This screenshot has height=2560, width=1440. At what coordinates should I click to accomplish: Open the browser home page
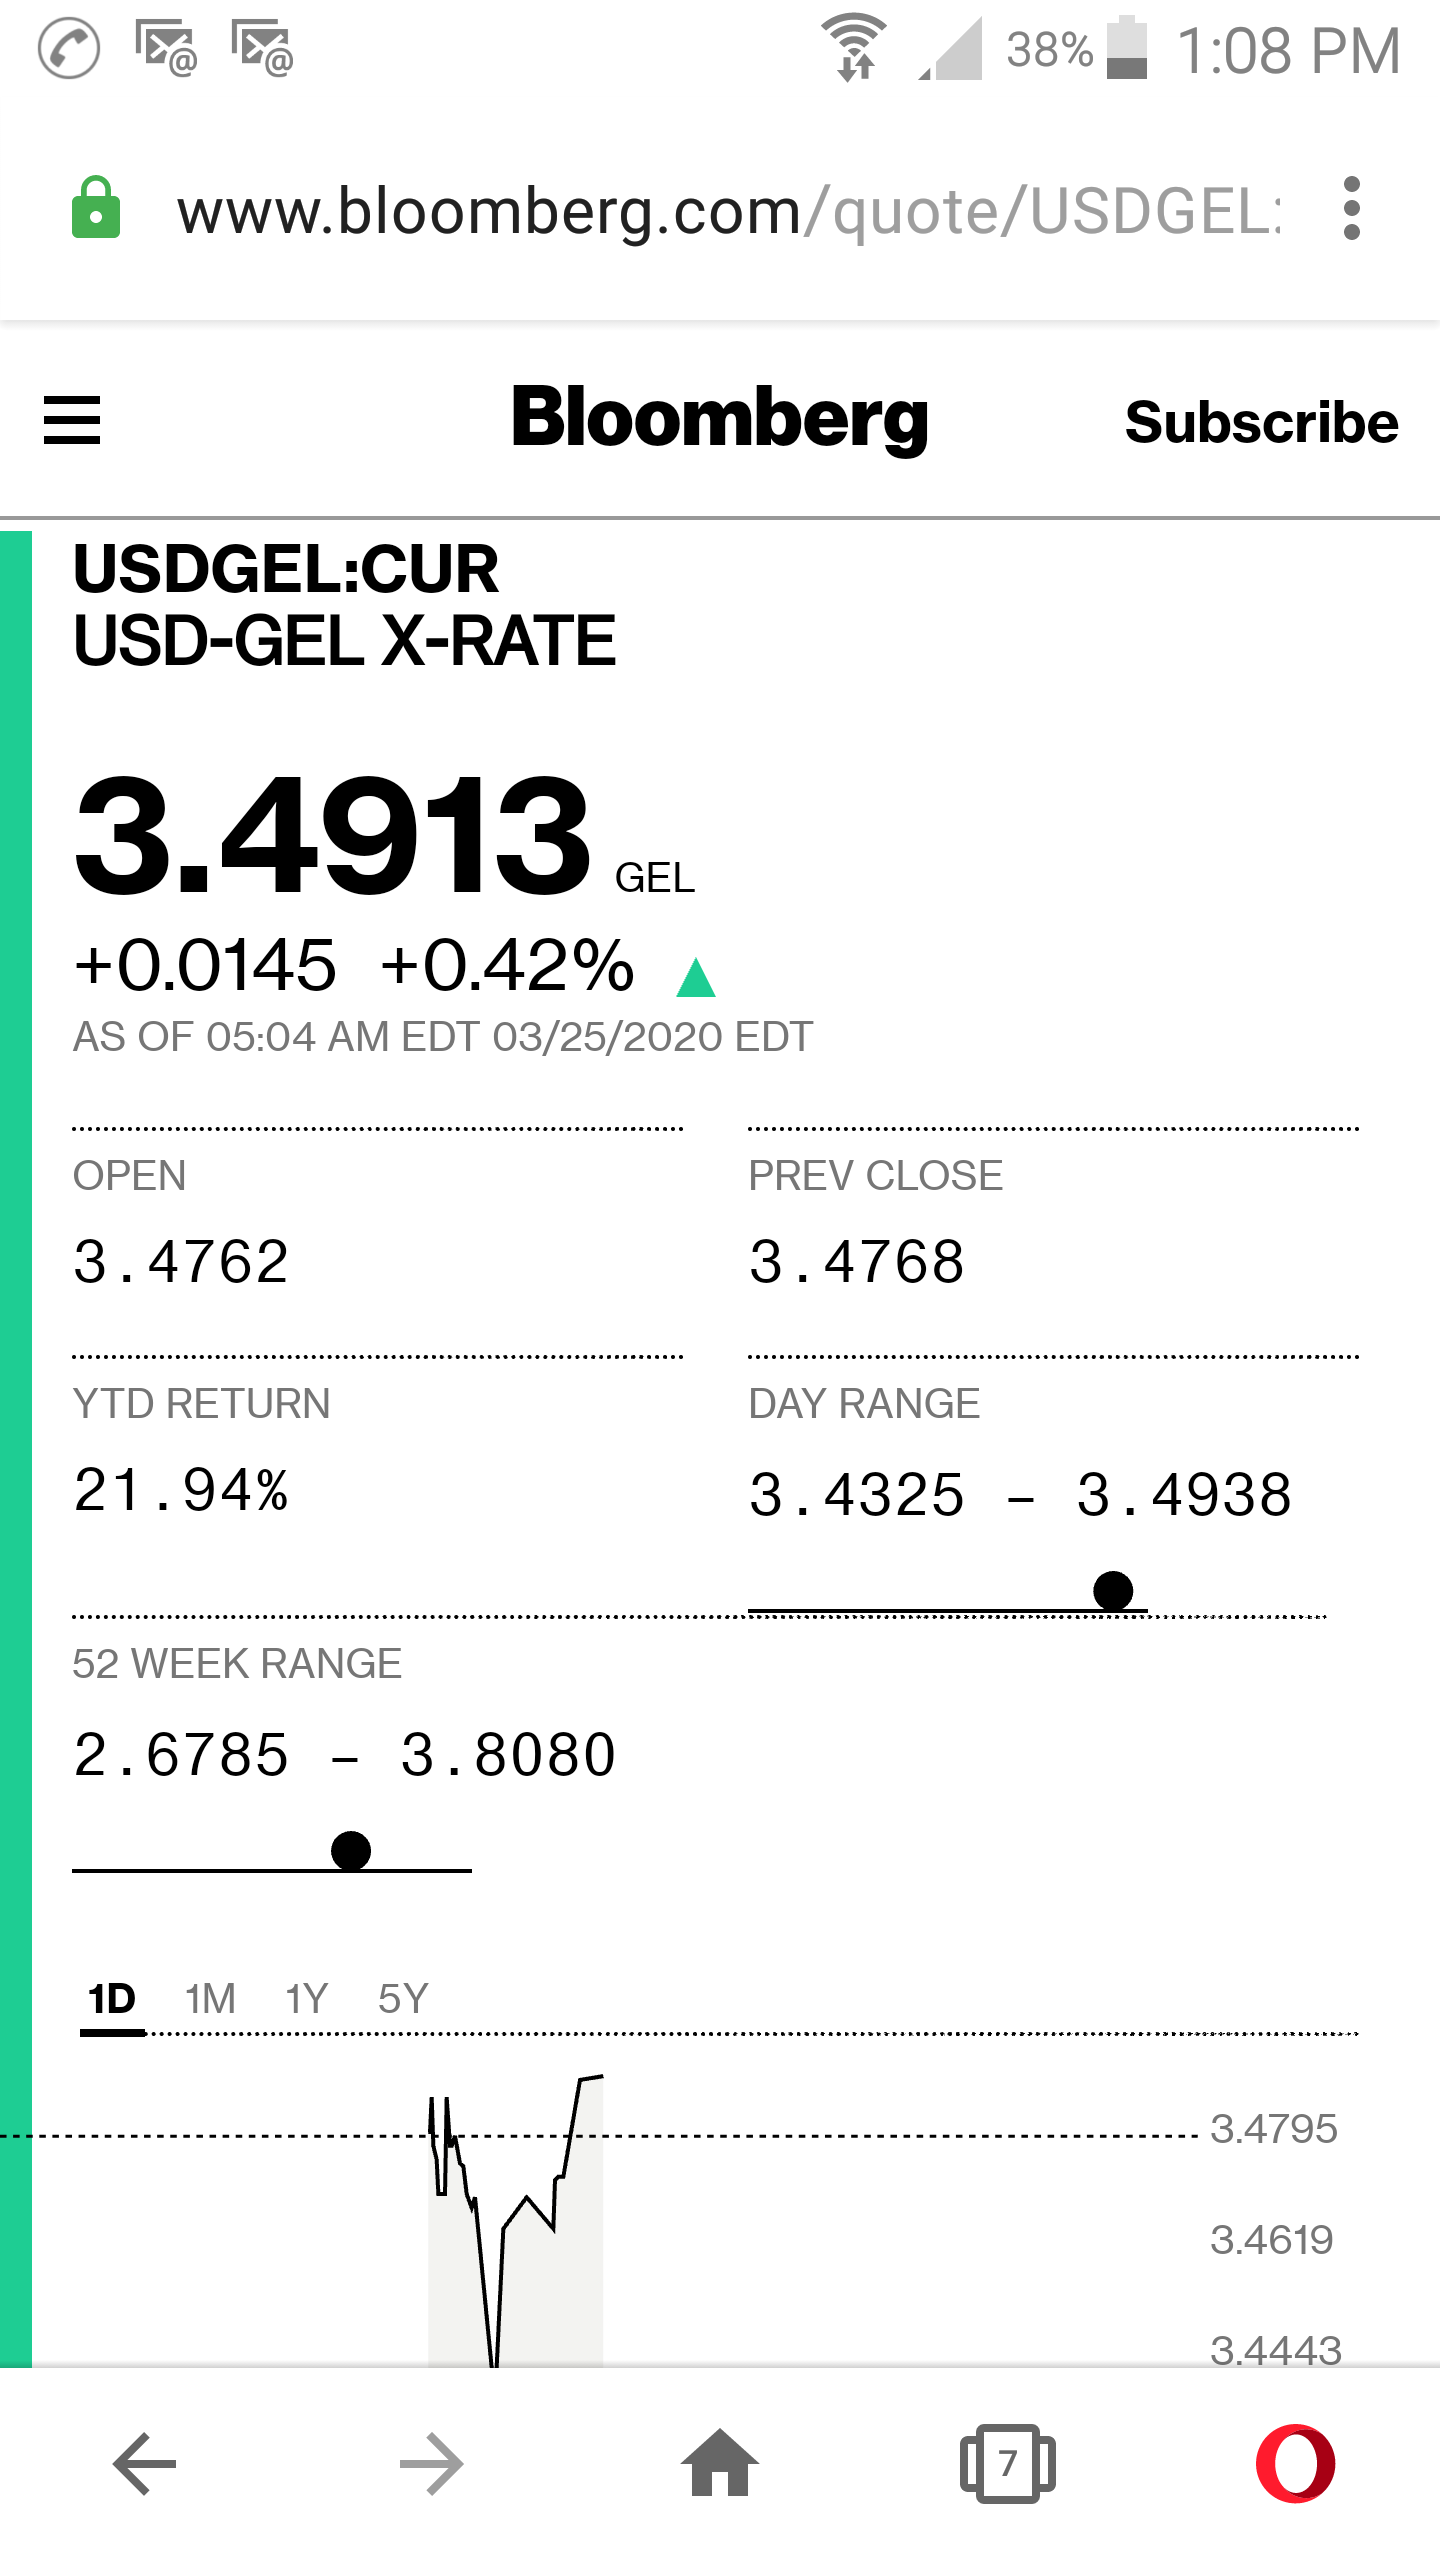click(720, 2463)
